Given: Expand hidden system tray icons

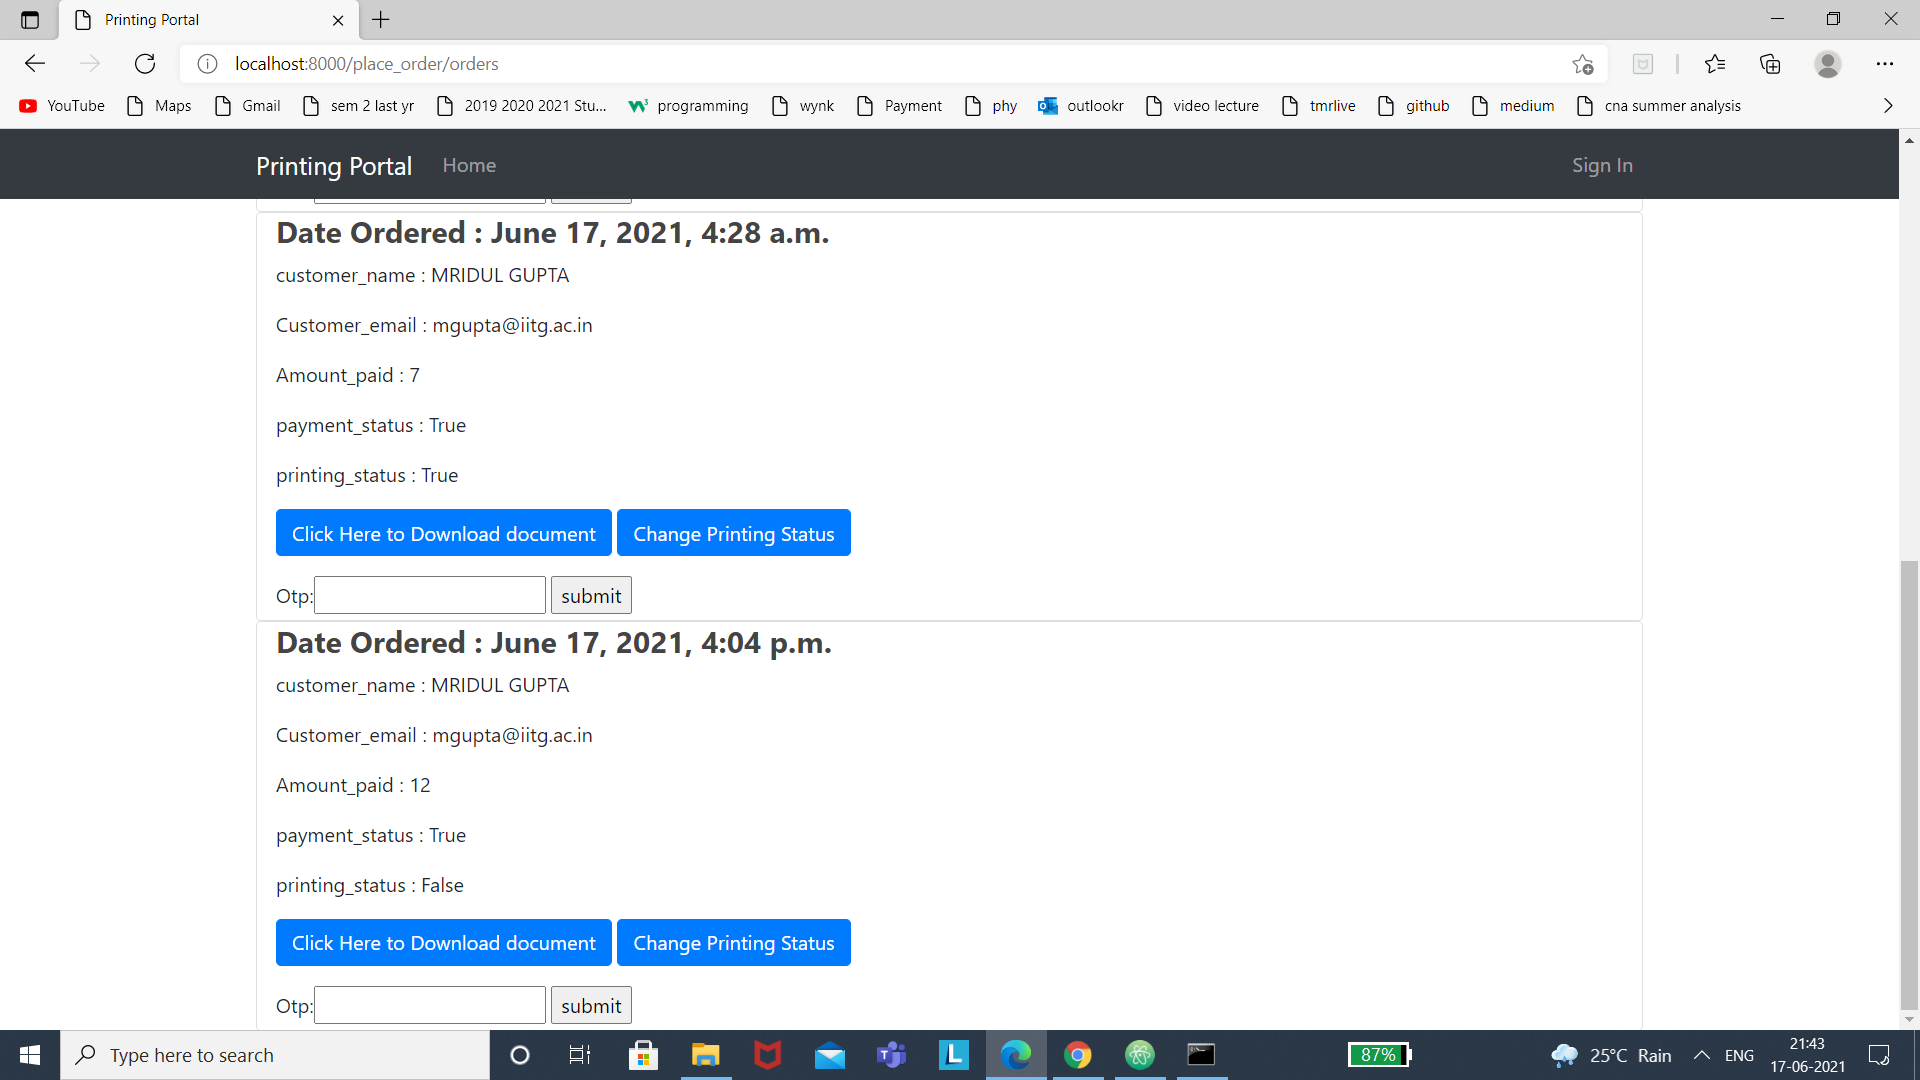Looking at the screenshot, I should point(1702,1054).
